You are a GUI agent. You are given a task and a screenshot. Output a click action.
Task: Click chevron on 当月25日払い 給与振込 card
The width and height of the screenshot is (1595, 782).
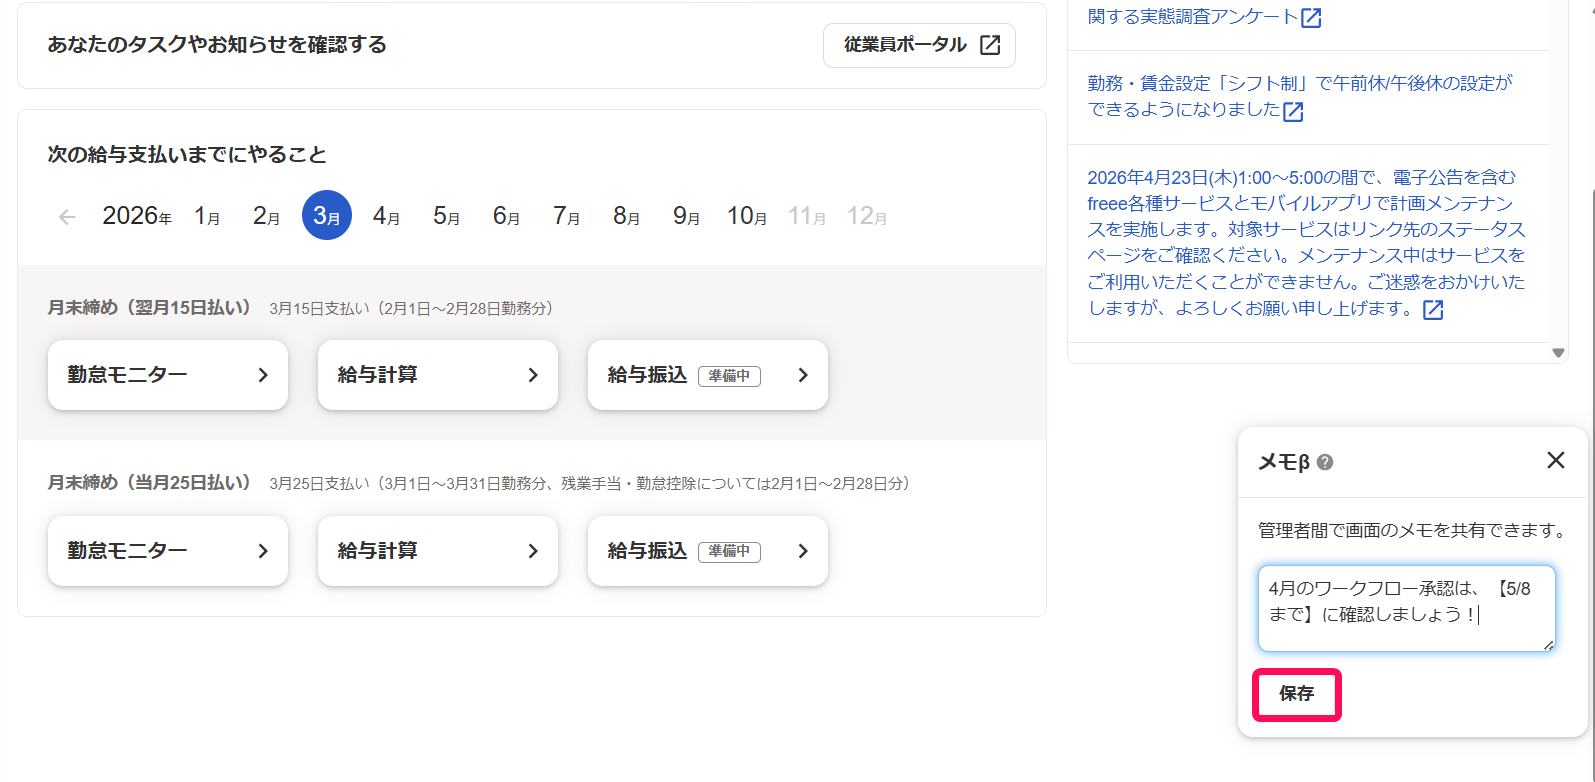point(803,551)
